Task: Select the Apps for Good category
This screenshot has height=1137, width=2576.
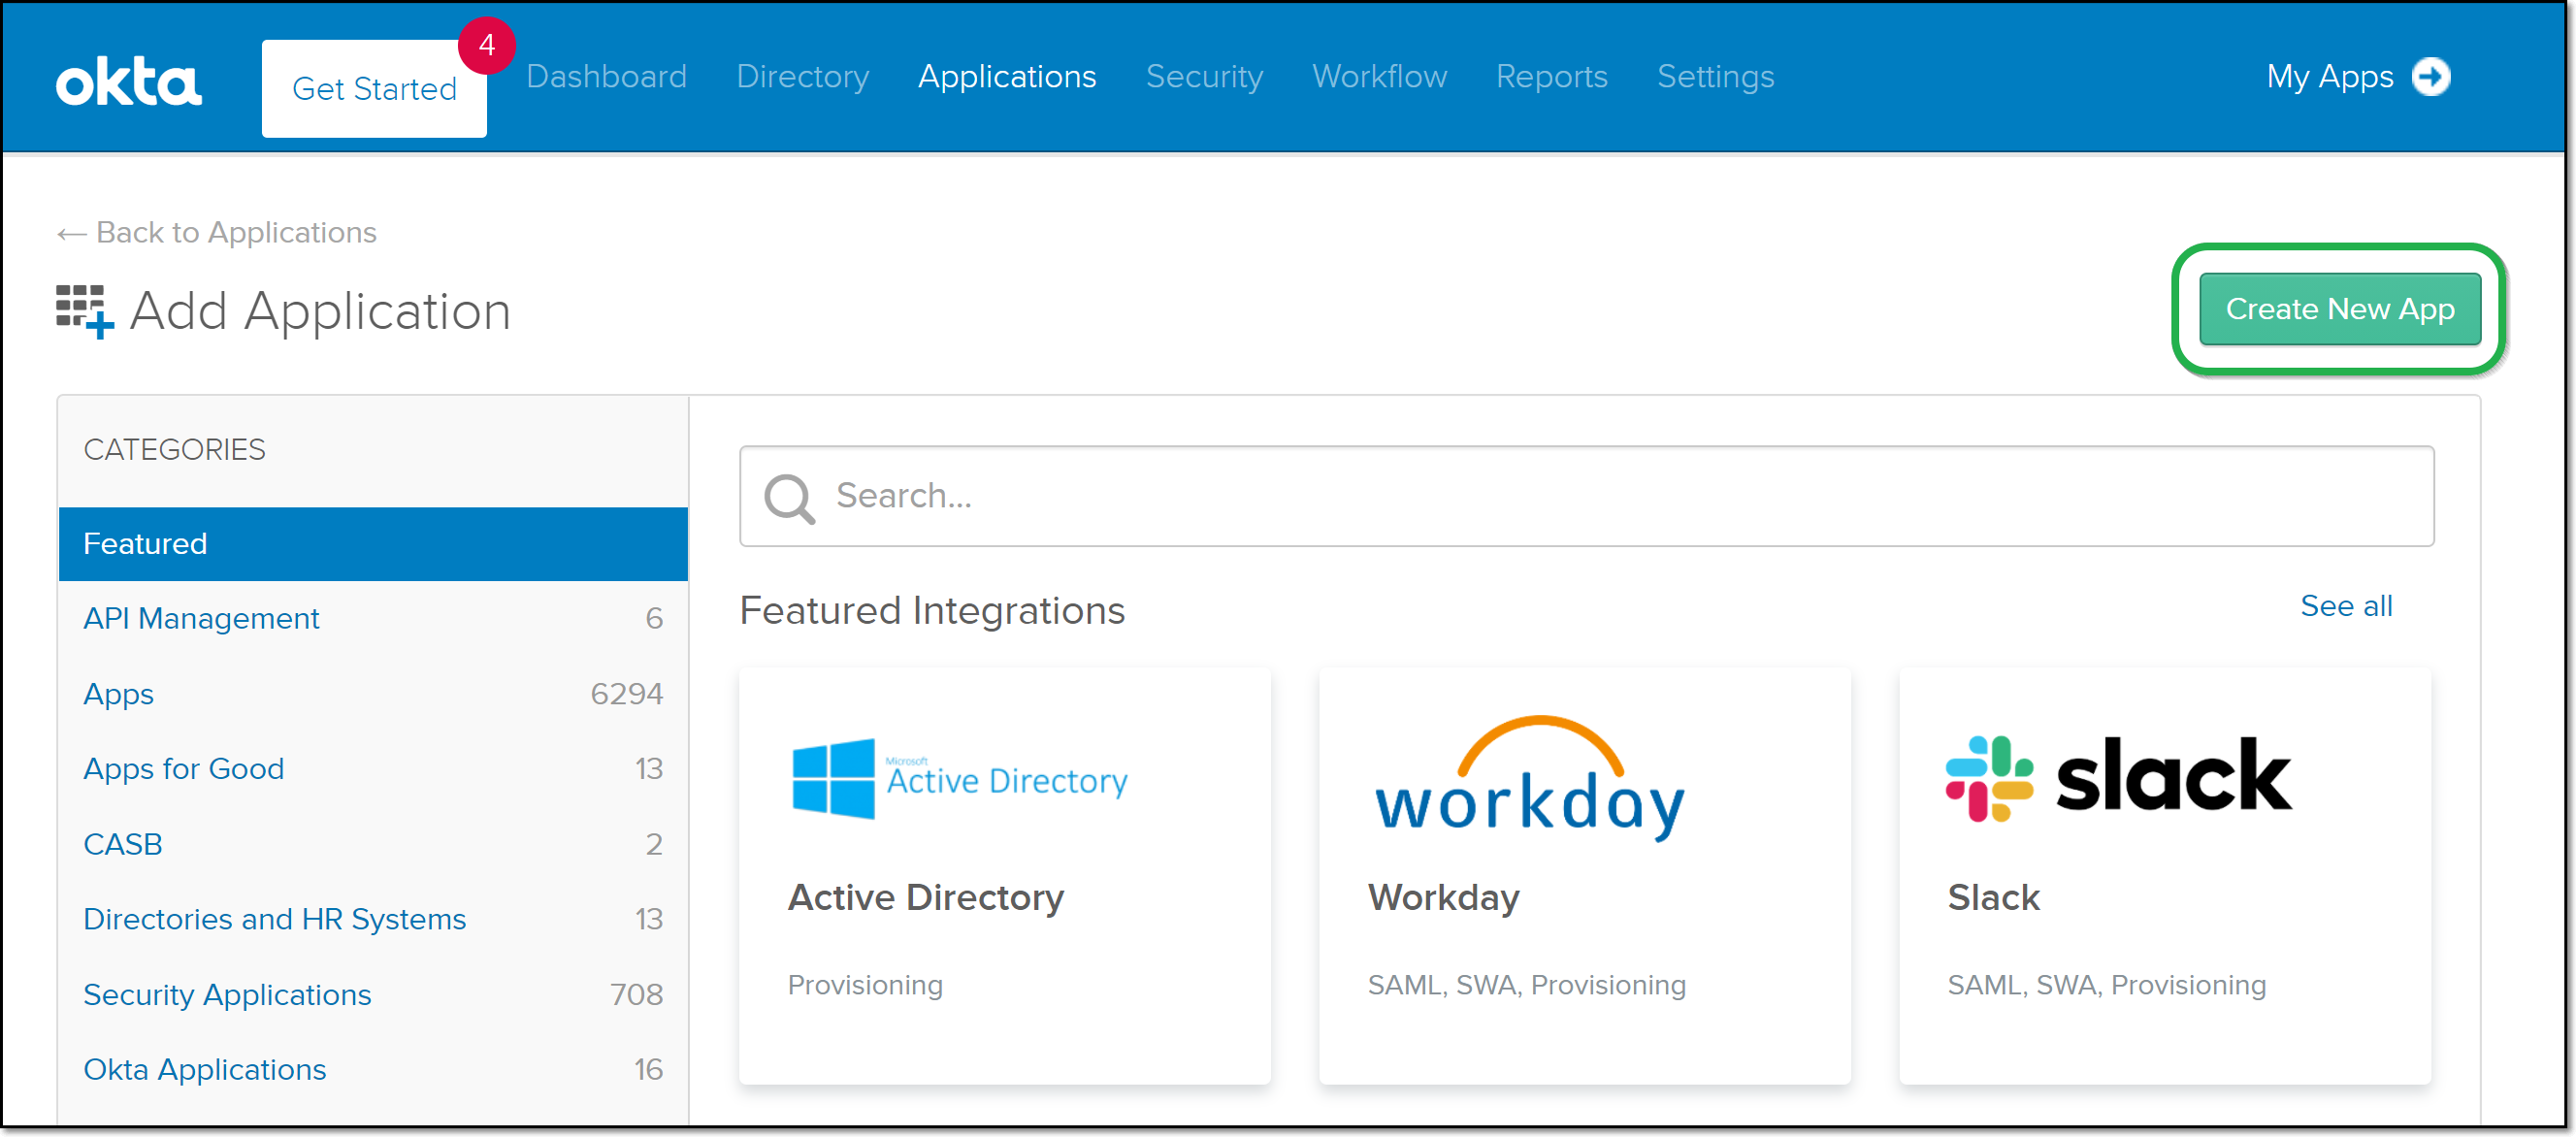Action: click(373, 769)
